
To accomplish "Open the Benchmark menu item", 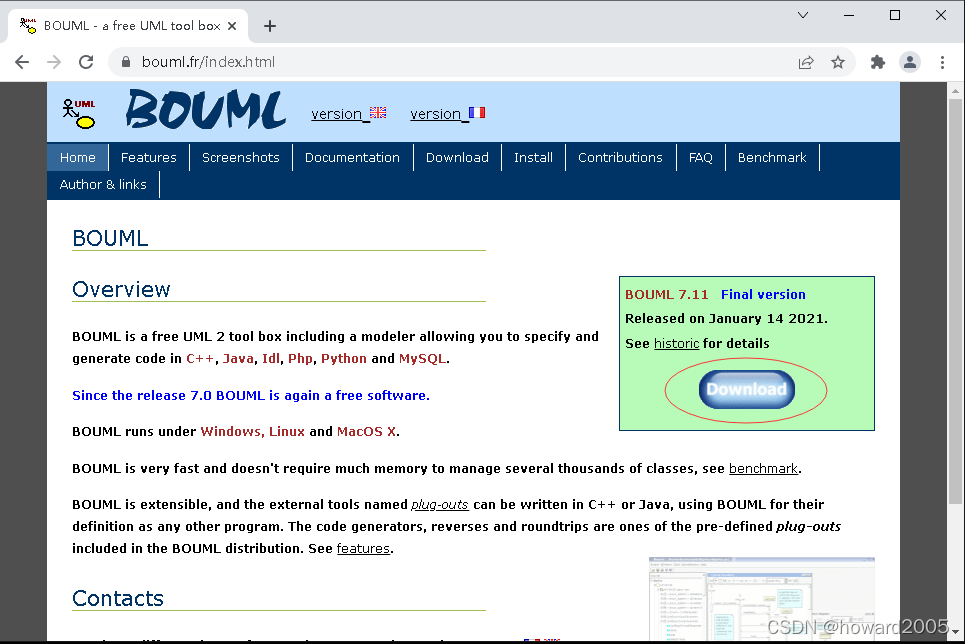I will (x=772, y=158).
